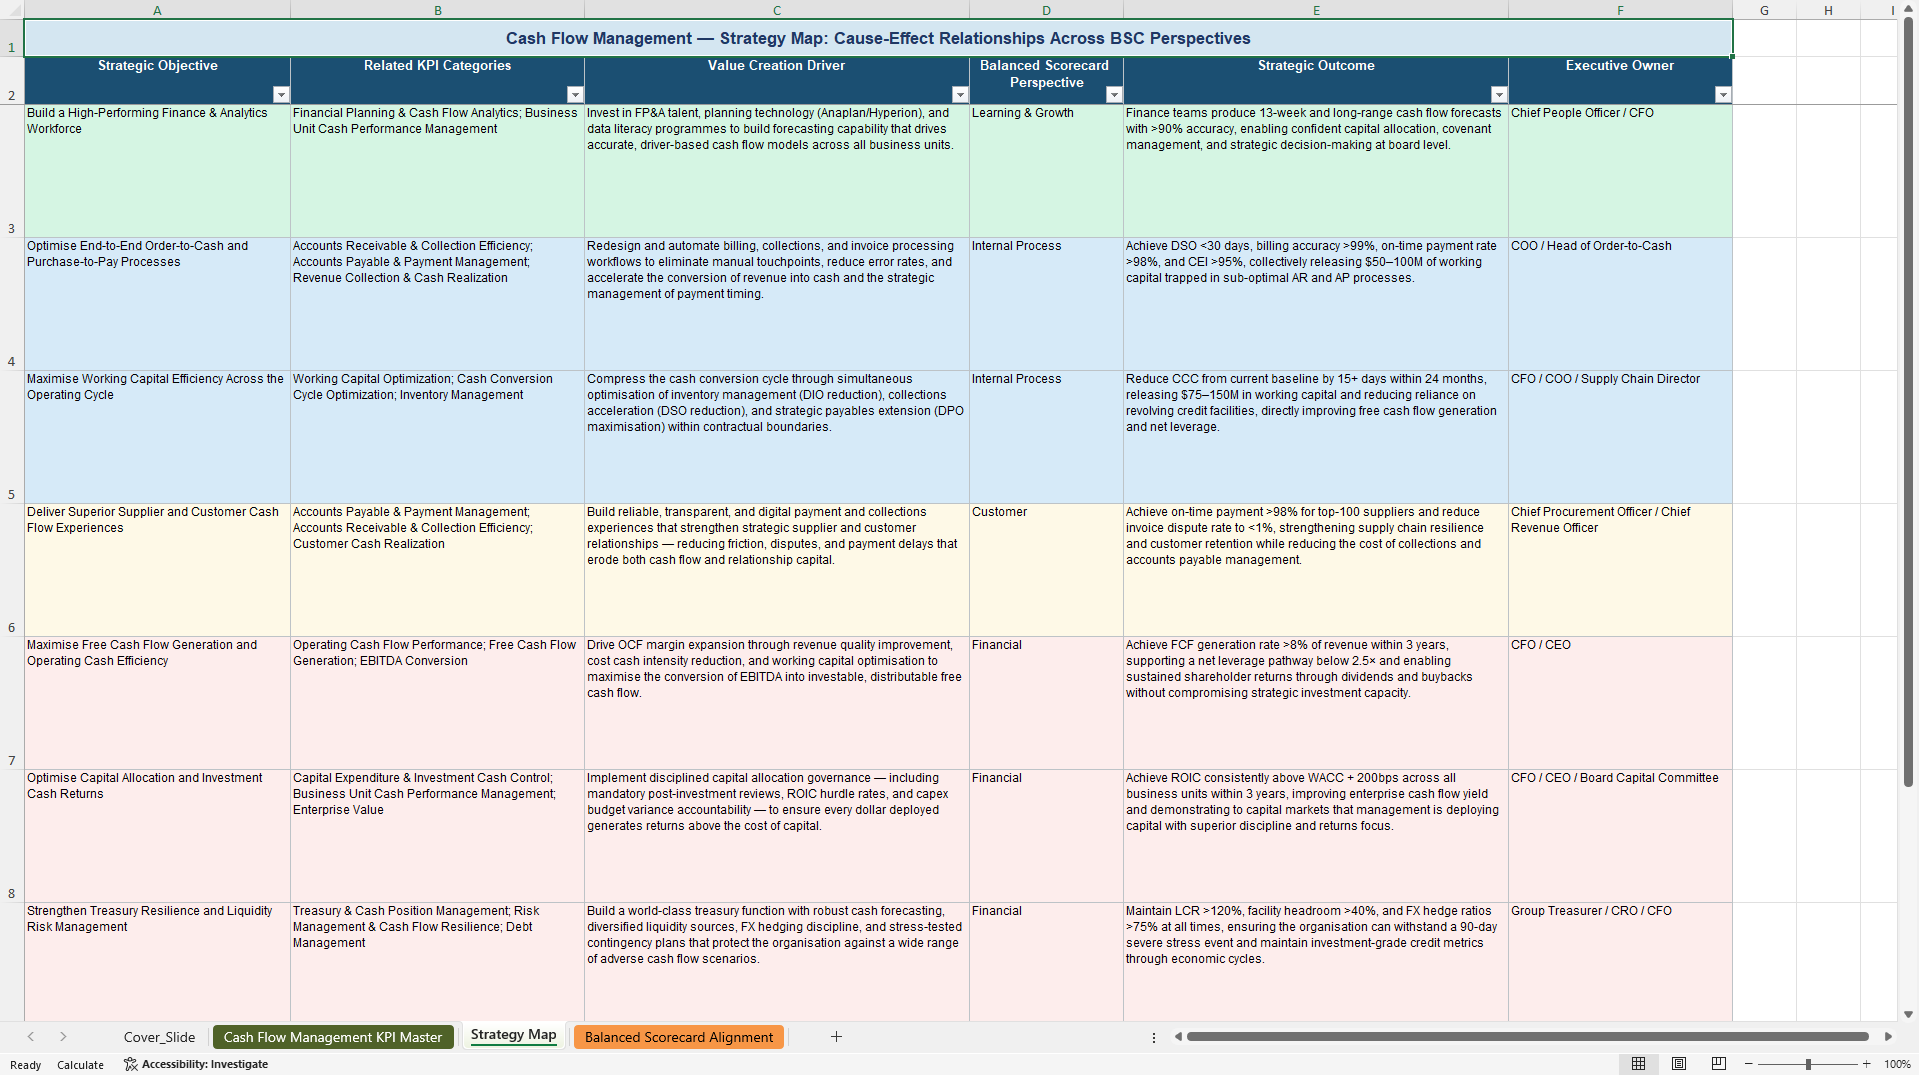Select KPI cell 'Treasury & Cash Position Management...'
This screenshot has height=1075, width=1919.
point(437,962)
